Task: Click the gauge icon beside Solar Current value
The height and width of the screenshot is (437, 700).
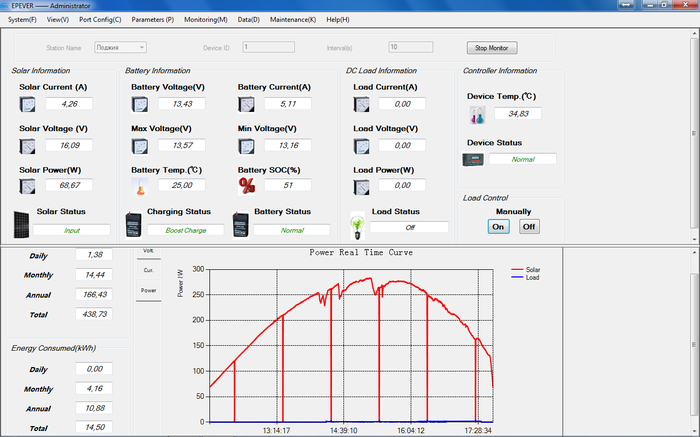Action: click(28, 104)
